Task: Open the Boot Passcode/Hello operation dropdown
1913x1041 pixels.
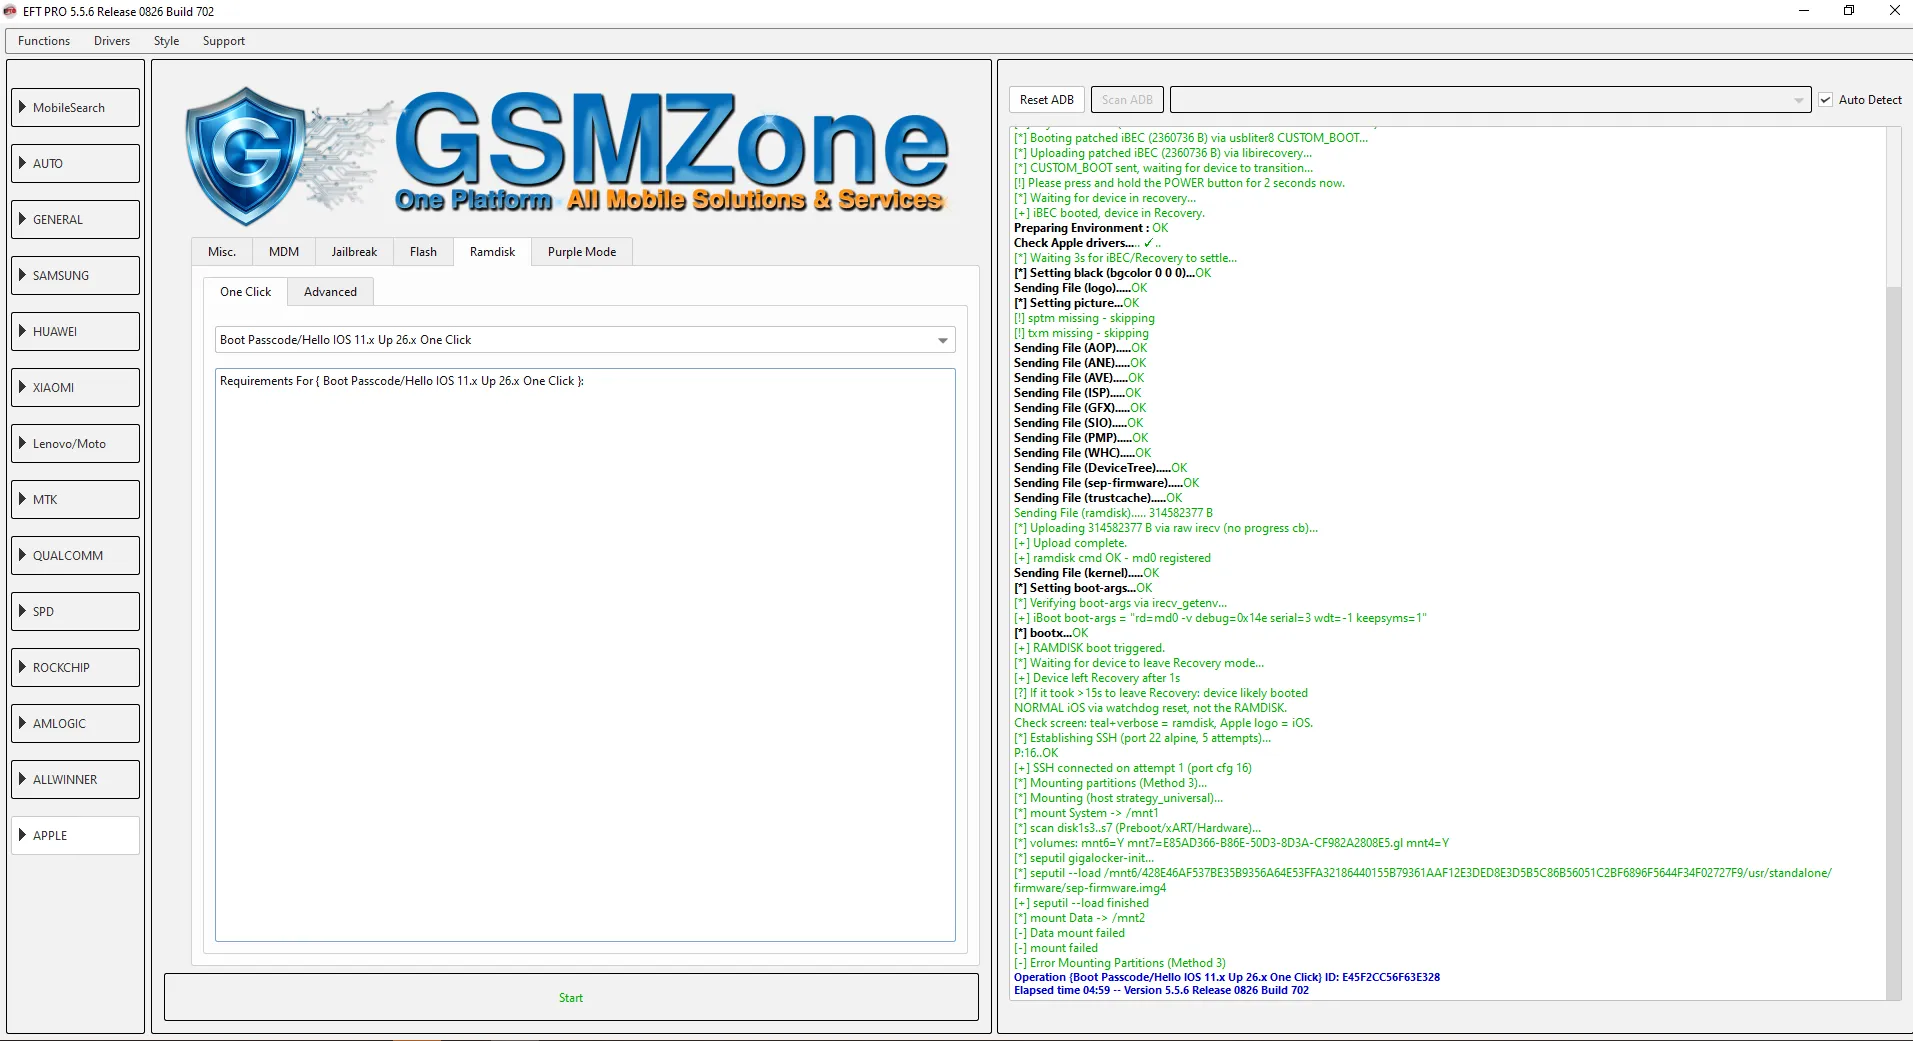Action: pyautogui.click(x=585, y=340)
